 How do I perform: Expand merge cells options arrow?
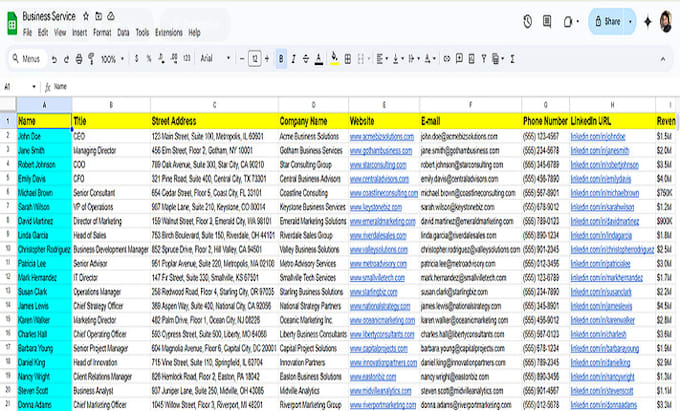point(369,59)
